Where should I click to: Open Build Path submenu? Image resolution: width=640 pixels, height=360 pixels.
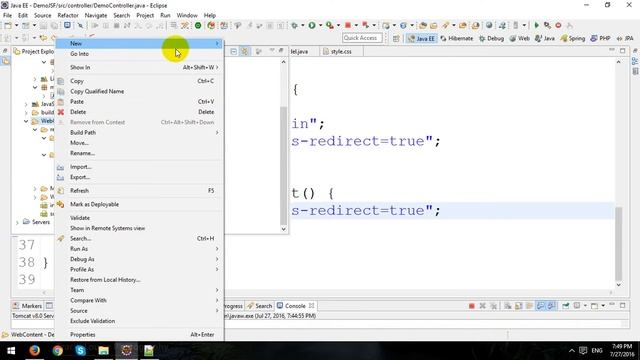[x=139, y=133]
